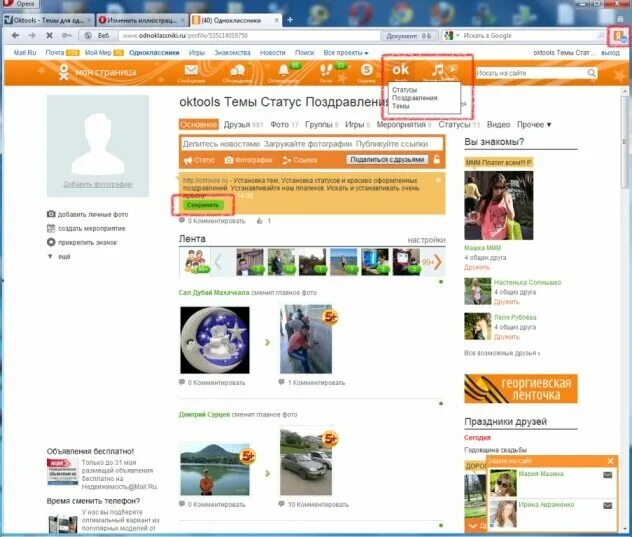Open the ratings icon with number 5
632x537 pixels.
click(366, 70)
